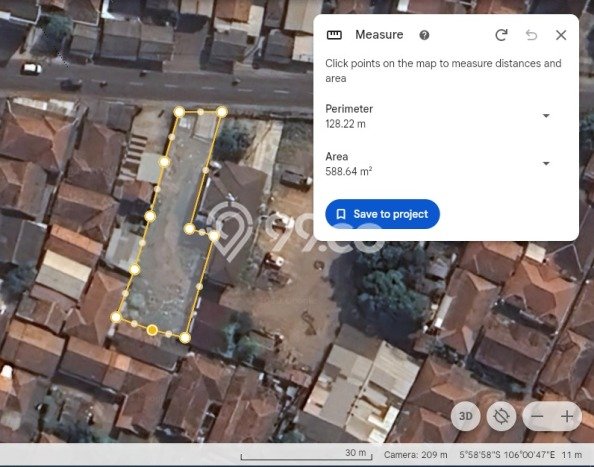Viewport: 594px width, 467px height.
Task: Expand the Area units dropdown
Action: pos(546,163)
